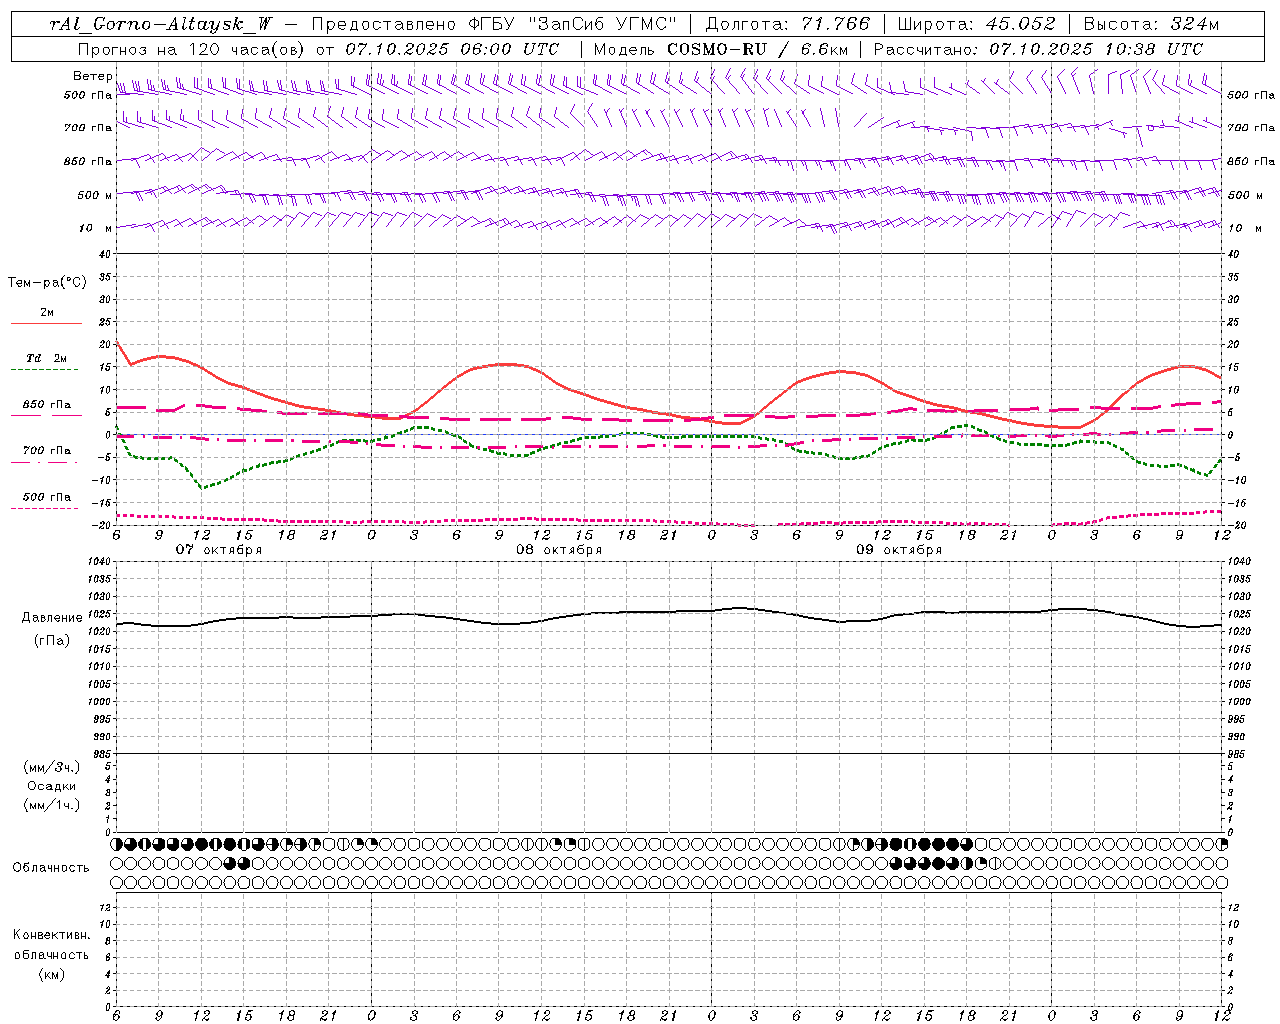Click the 1040 value on the left pressure axis

pos(97,562)
